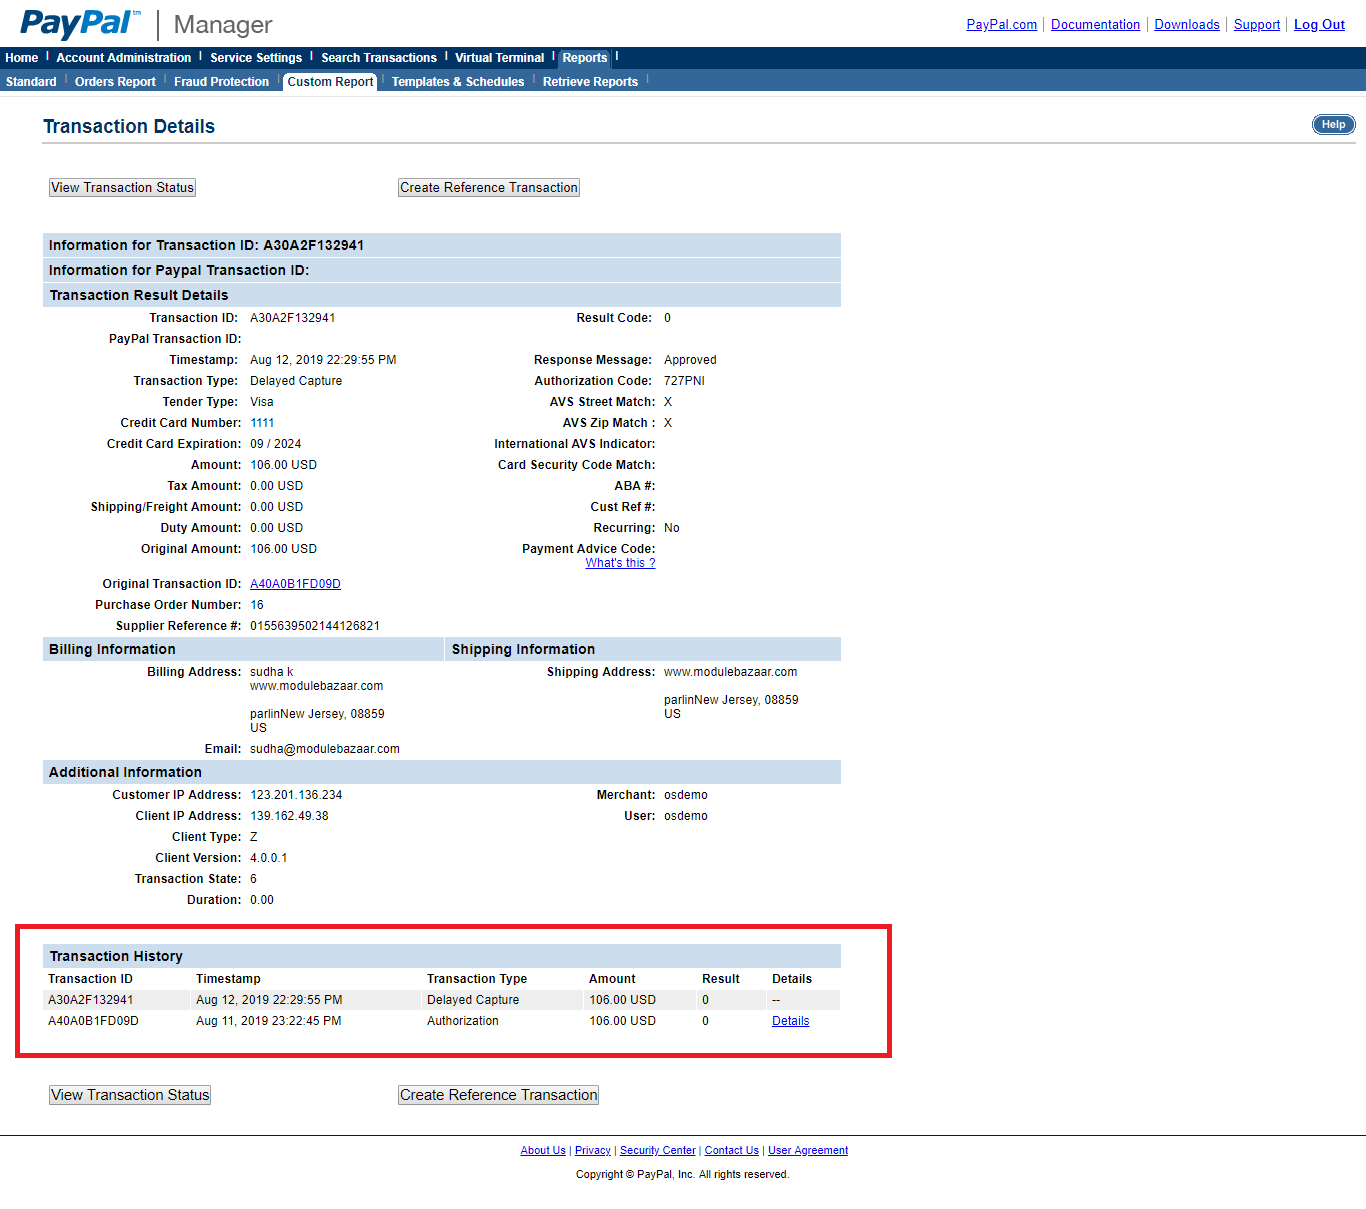
Task: Open the Home menu item
Action: click(22, 58)
